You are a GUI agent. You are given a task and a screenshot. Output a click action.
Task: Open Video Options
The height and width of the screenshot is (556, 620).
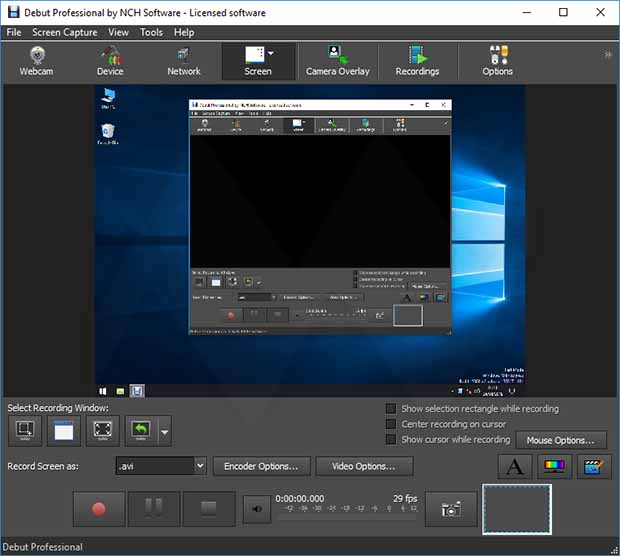click(x=364, y=466)
